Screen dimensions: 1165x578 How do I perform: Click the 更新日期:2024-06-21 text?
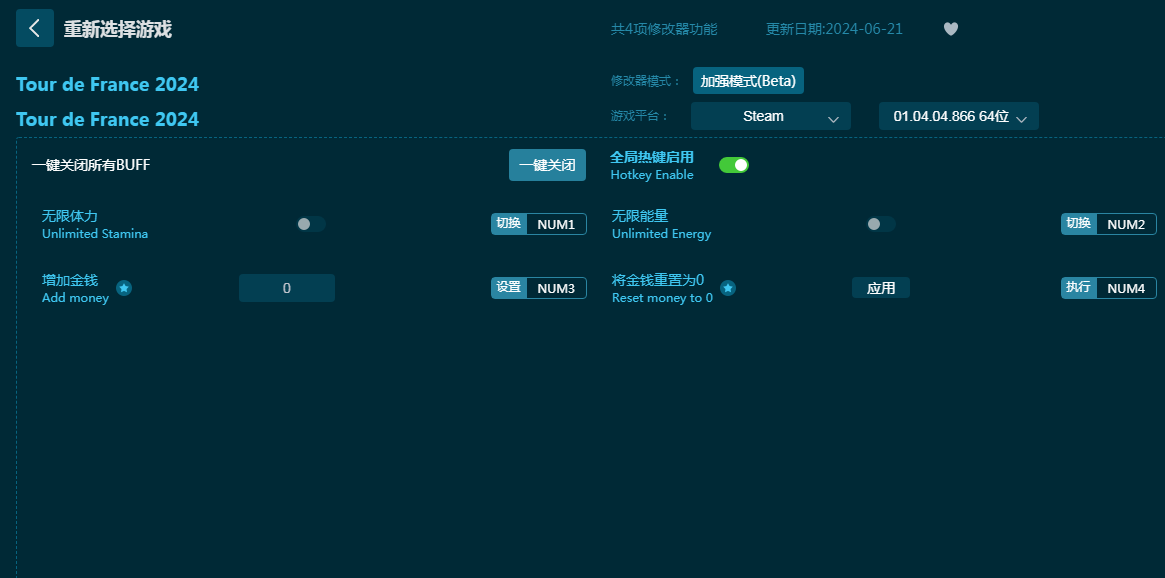click(834, 29)
